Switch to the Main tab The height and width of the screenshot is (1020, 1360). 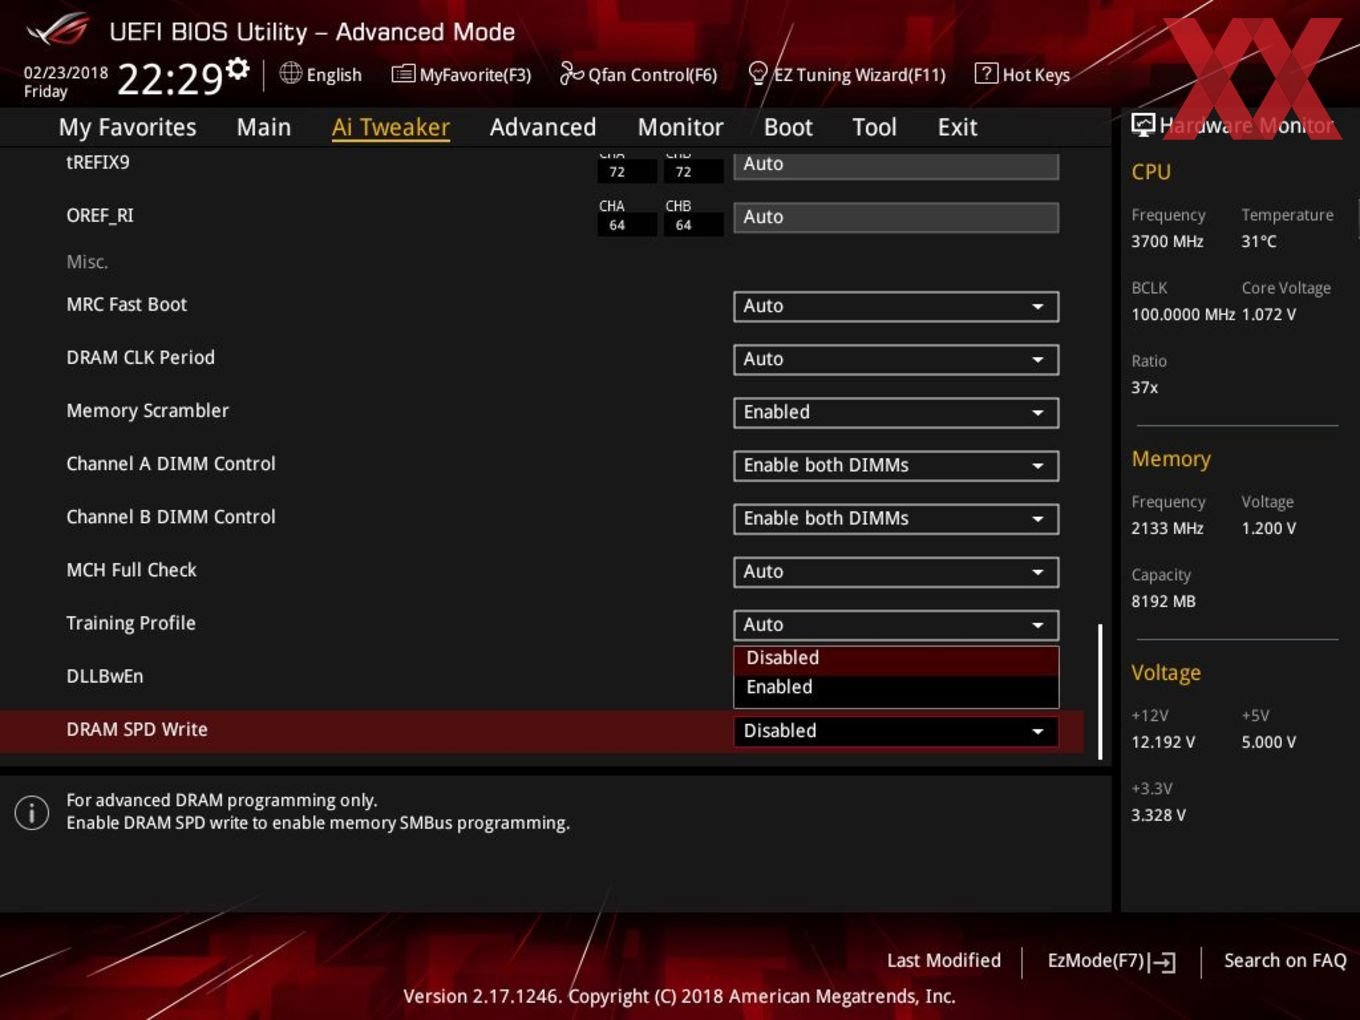(264, 127)
